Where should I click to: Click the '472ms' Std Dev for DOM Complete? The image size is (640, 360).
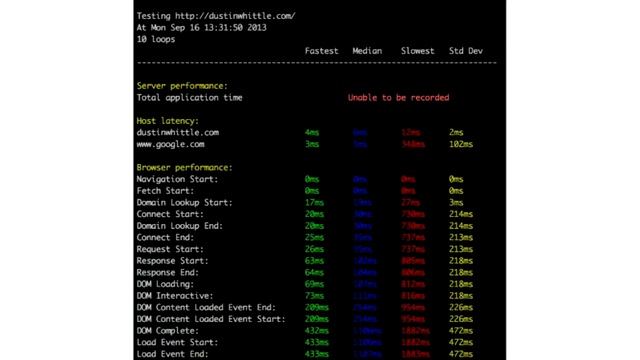tap(461, 331)
